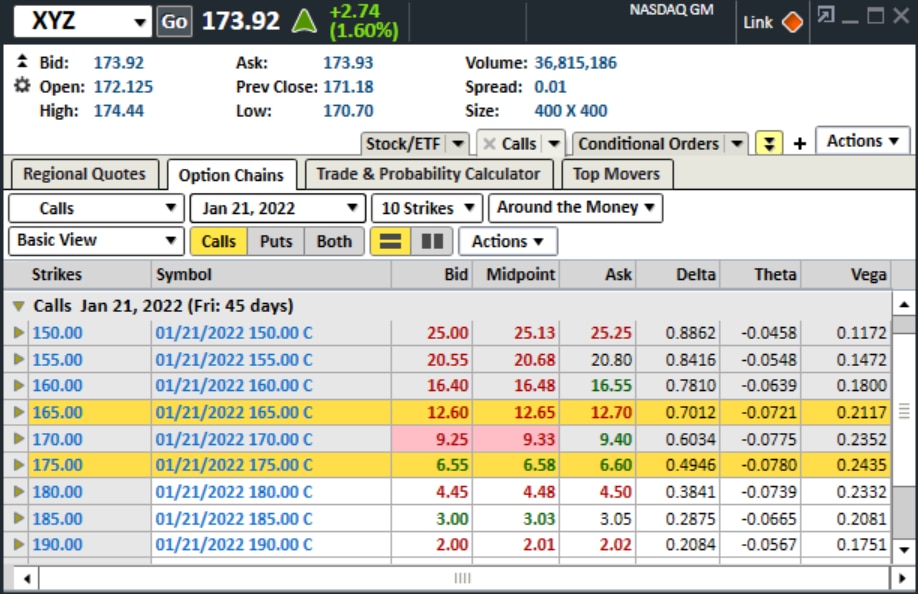Toggle the Puts display button
This screenshot has height=594, width=918.
click(276, 241)
